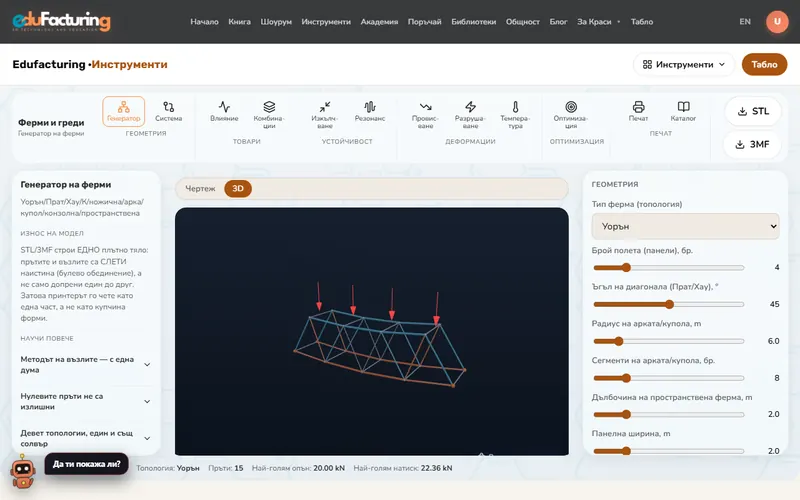Open the Инструменти dropdown in subheader
Image resolution: width=800 pixels, height=500 pixels.
[684, 64]
